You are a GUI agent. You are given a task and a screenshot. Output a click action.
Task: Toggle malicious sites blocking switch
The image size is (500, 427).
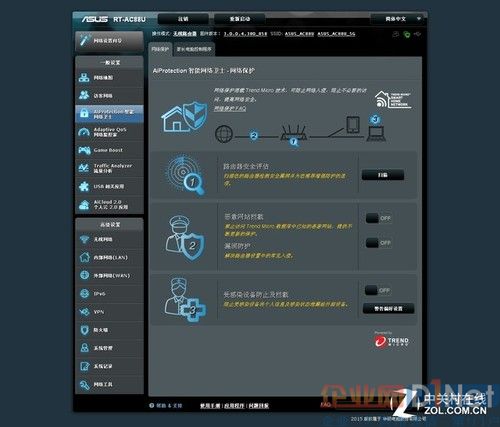[378, 218]
